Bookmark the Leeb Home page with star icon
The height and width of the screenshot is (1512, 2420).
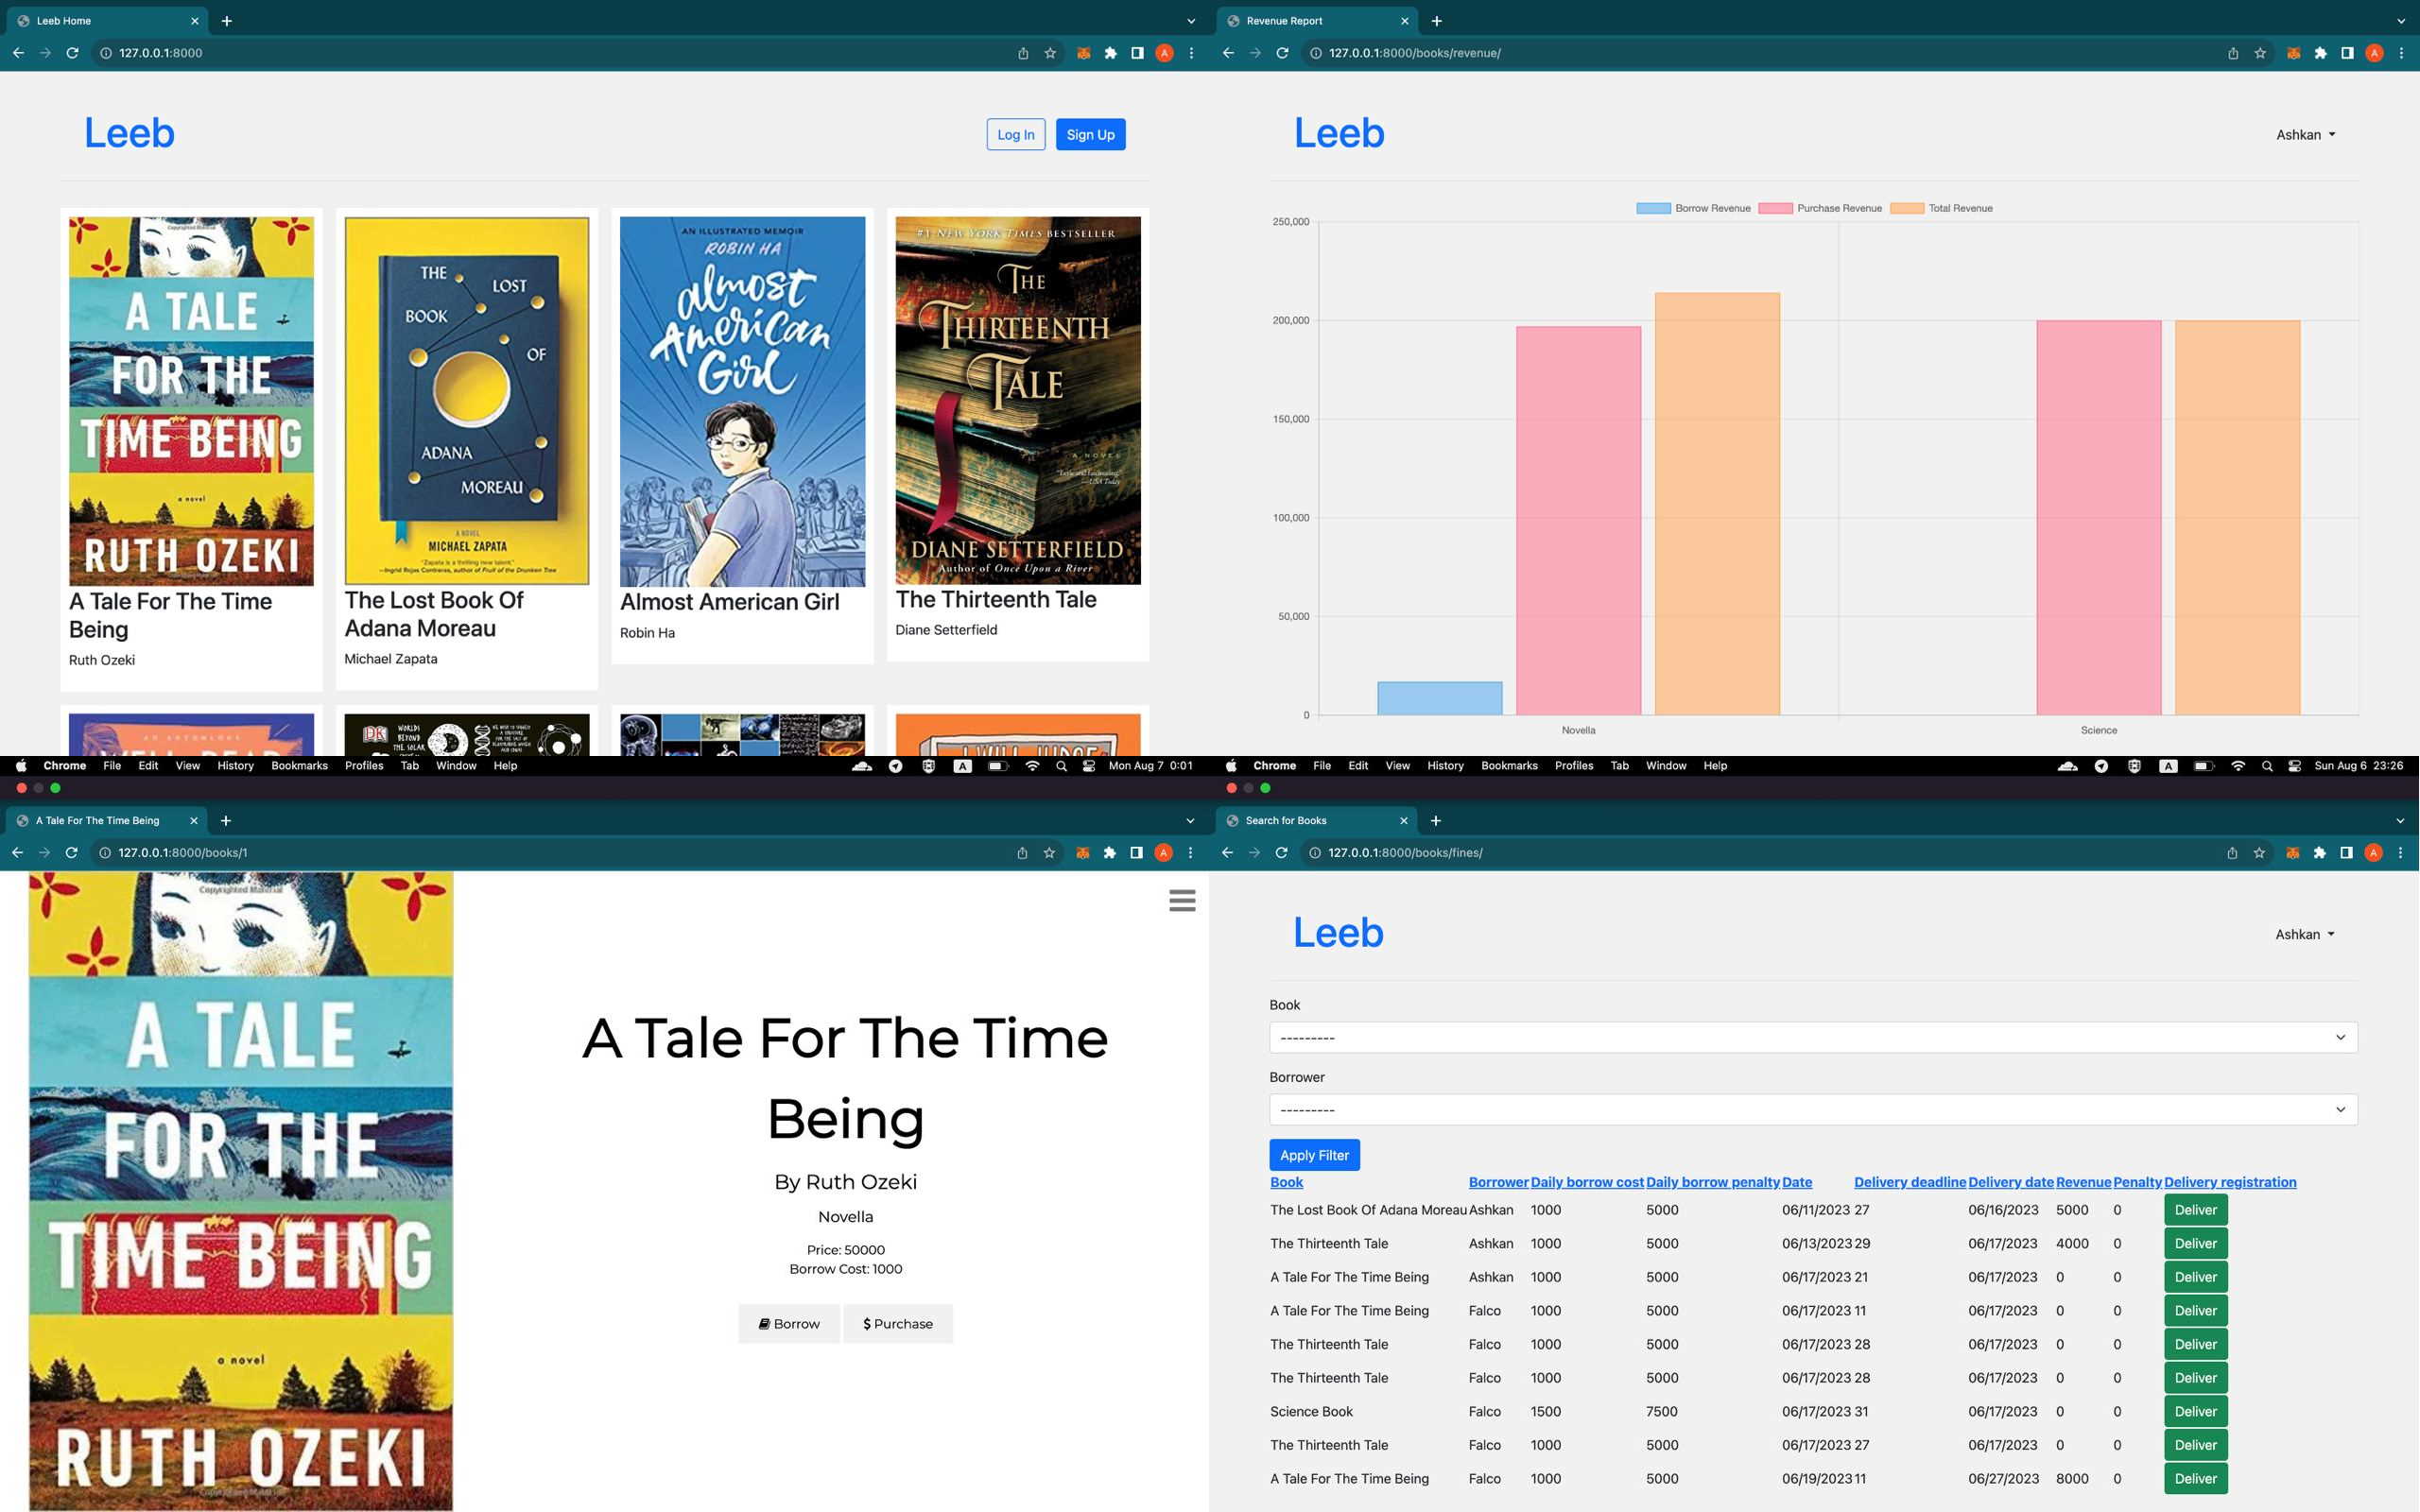pyautogui.click(x=1050, y=53)
